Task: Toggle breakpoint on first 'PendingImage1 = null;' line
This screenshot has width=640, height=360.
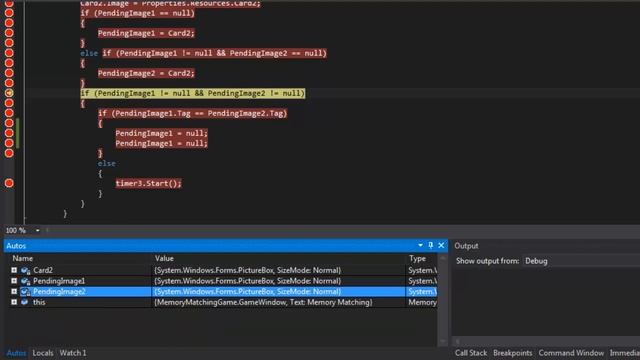Action: pyautogui.click(x=9, y=133)
